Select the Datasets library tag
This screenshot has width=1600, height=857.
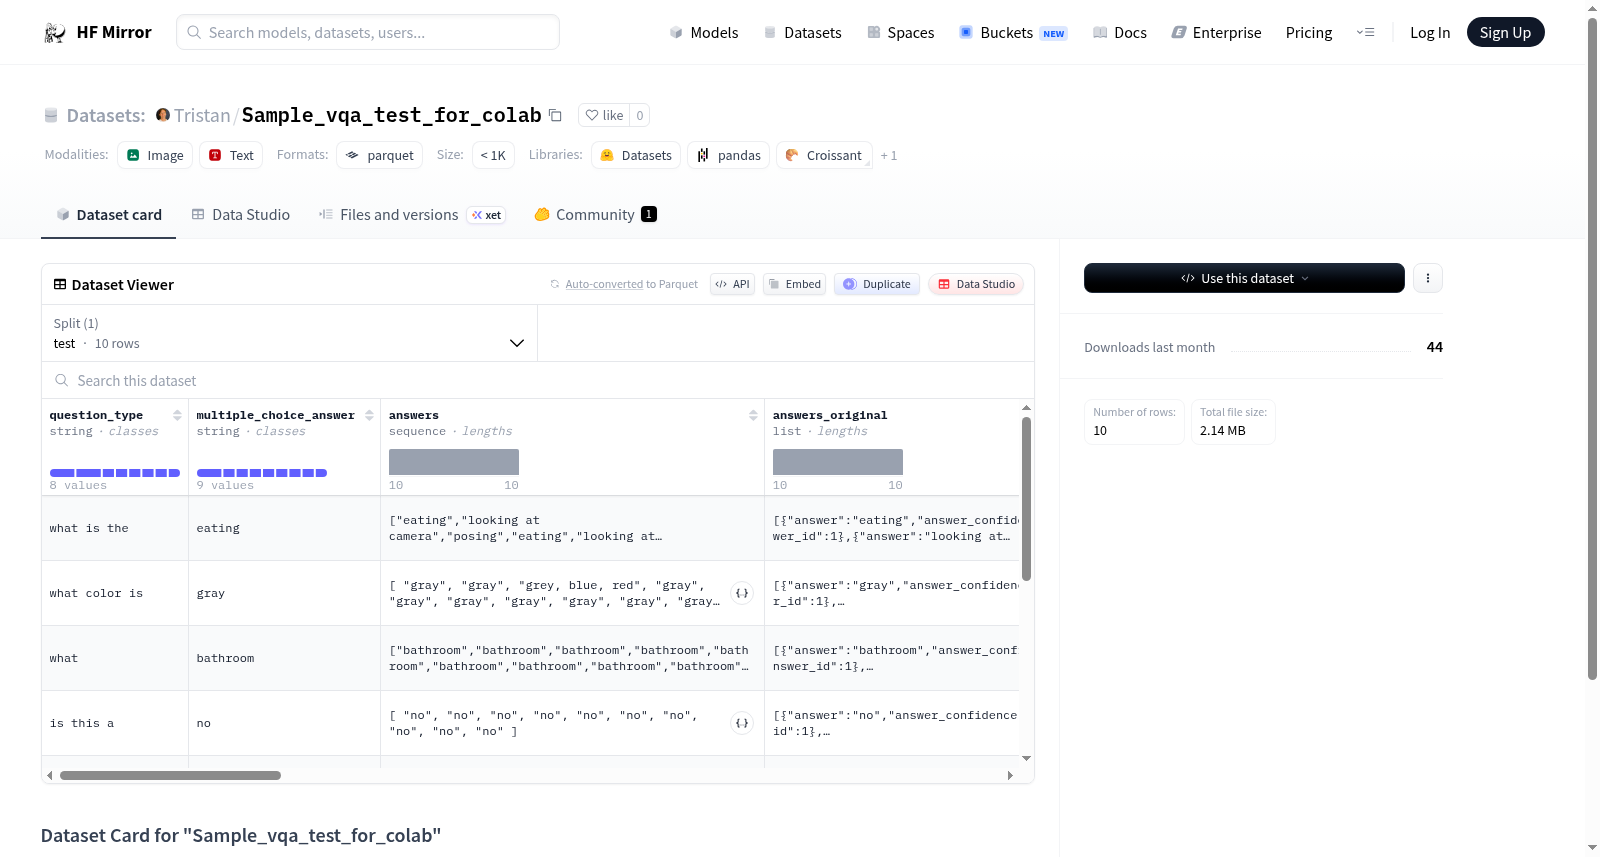point(636,155)
